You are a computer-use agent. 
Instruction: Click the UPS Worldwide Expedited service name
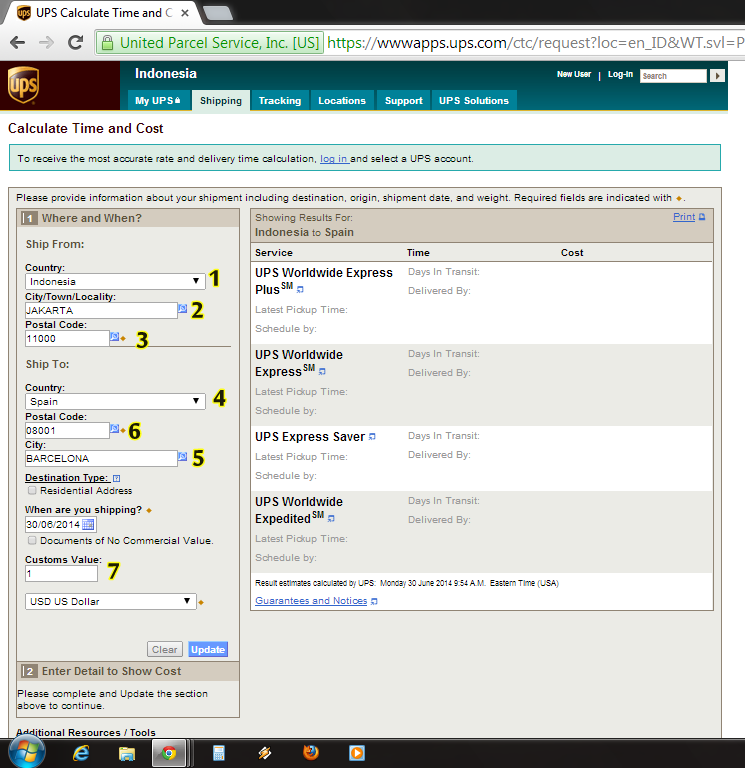point(299,510)
